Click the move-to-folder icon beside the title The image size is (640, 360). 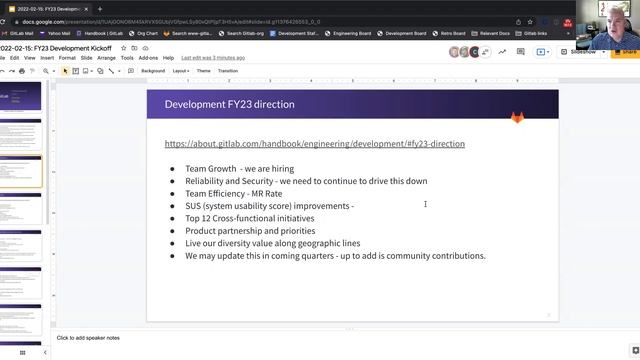pos(134,48)
